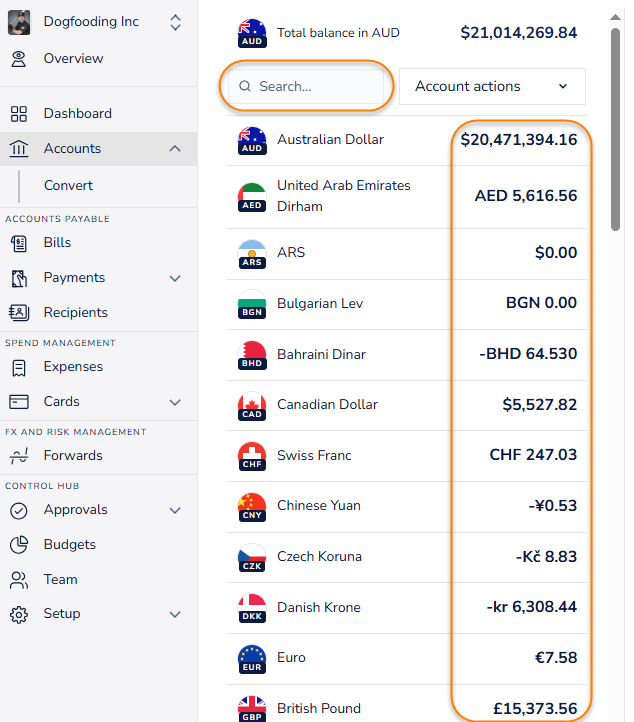The image size is (634, 722).
Task: Expand the Cards submenu chevron
Action: tap(175, 402)
